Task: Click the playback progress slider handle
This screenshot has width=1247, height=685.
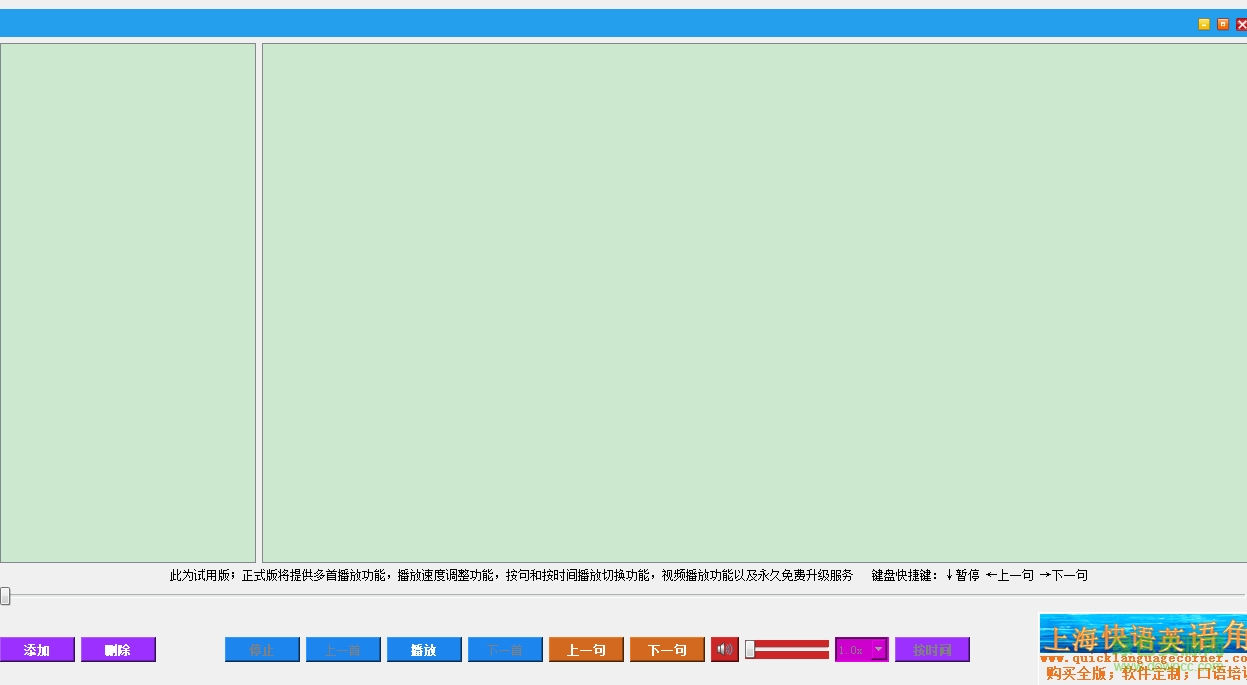Action: pyautogui.click(x=5, y=596)
